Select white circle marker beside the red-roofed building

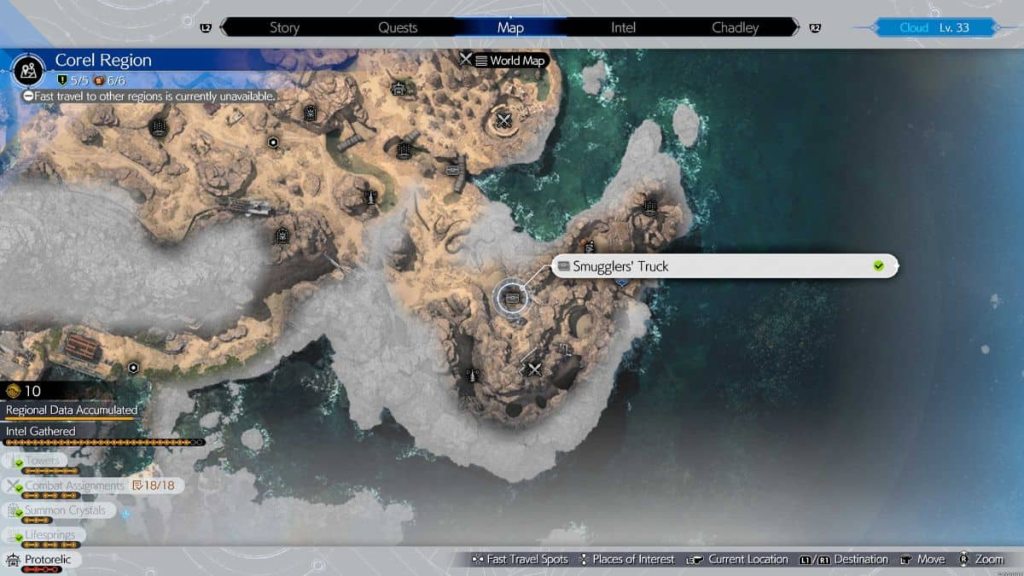coord(133,368)
